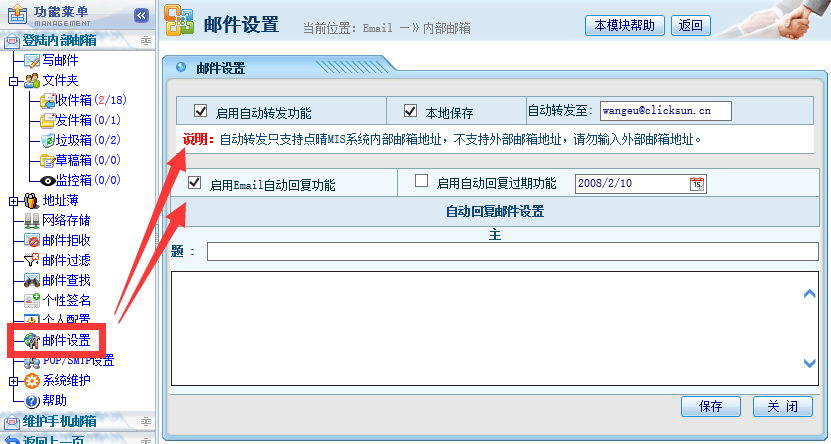Screen dimensions: 831x444
Task: Toggle 启用自动转发功能 checkbox
Action: click(x=200, y=110)
